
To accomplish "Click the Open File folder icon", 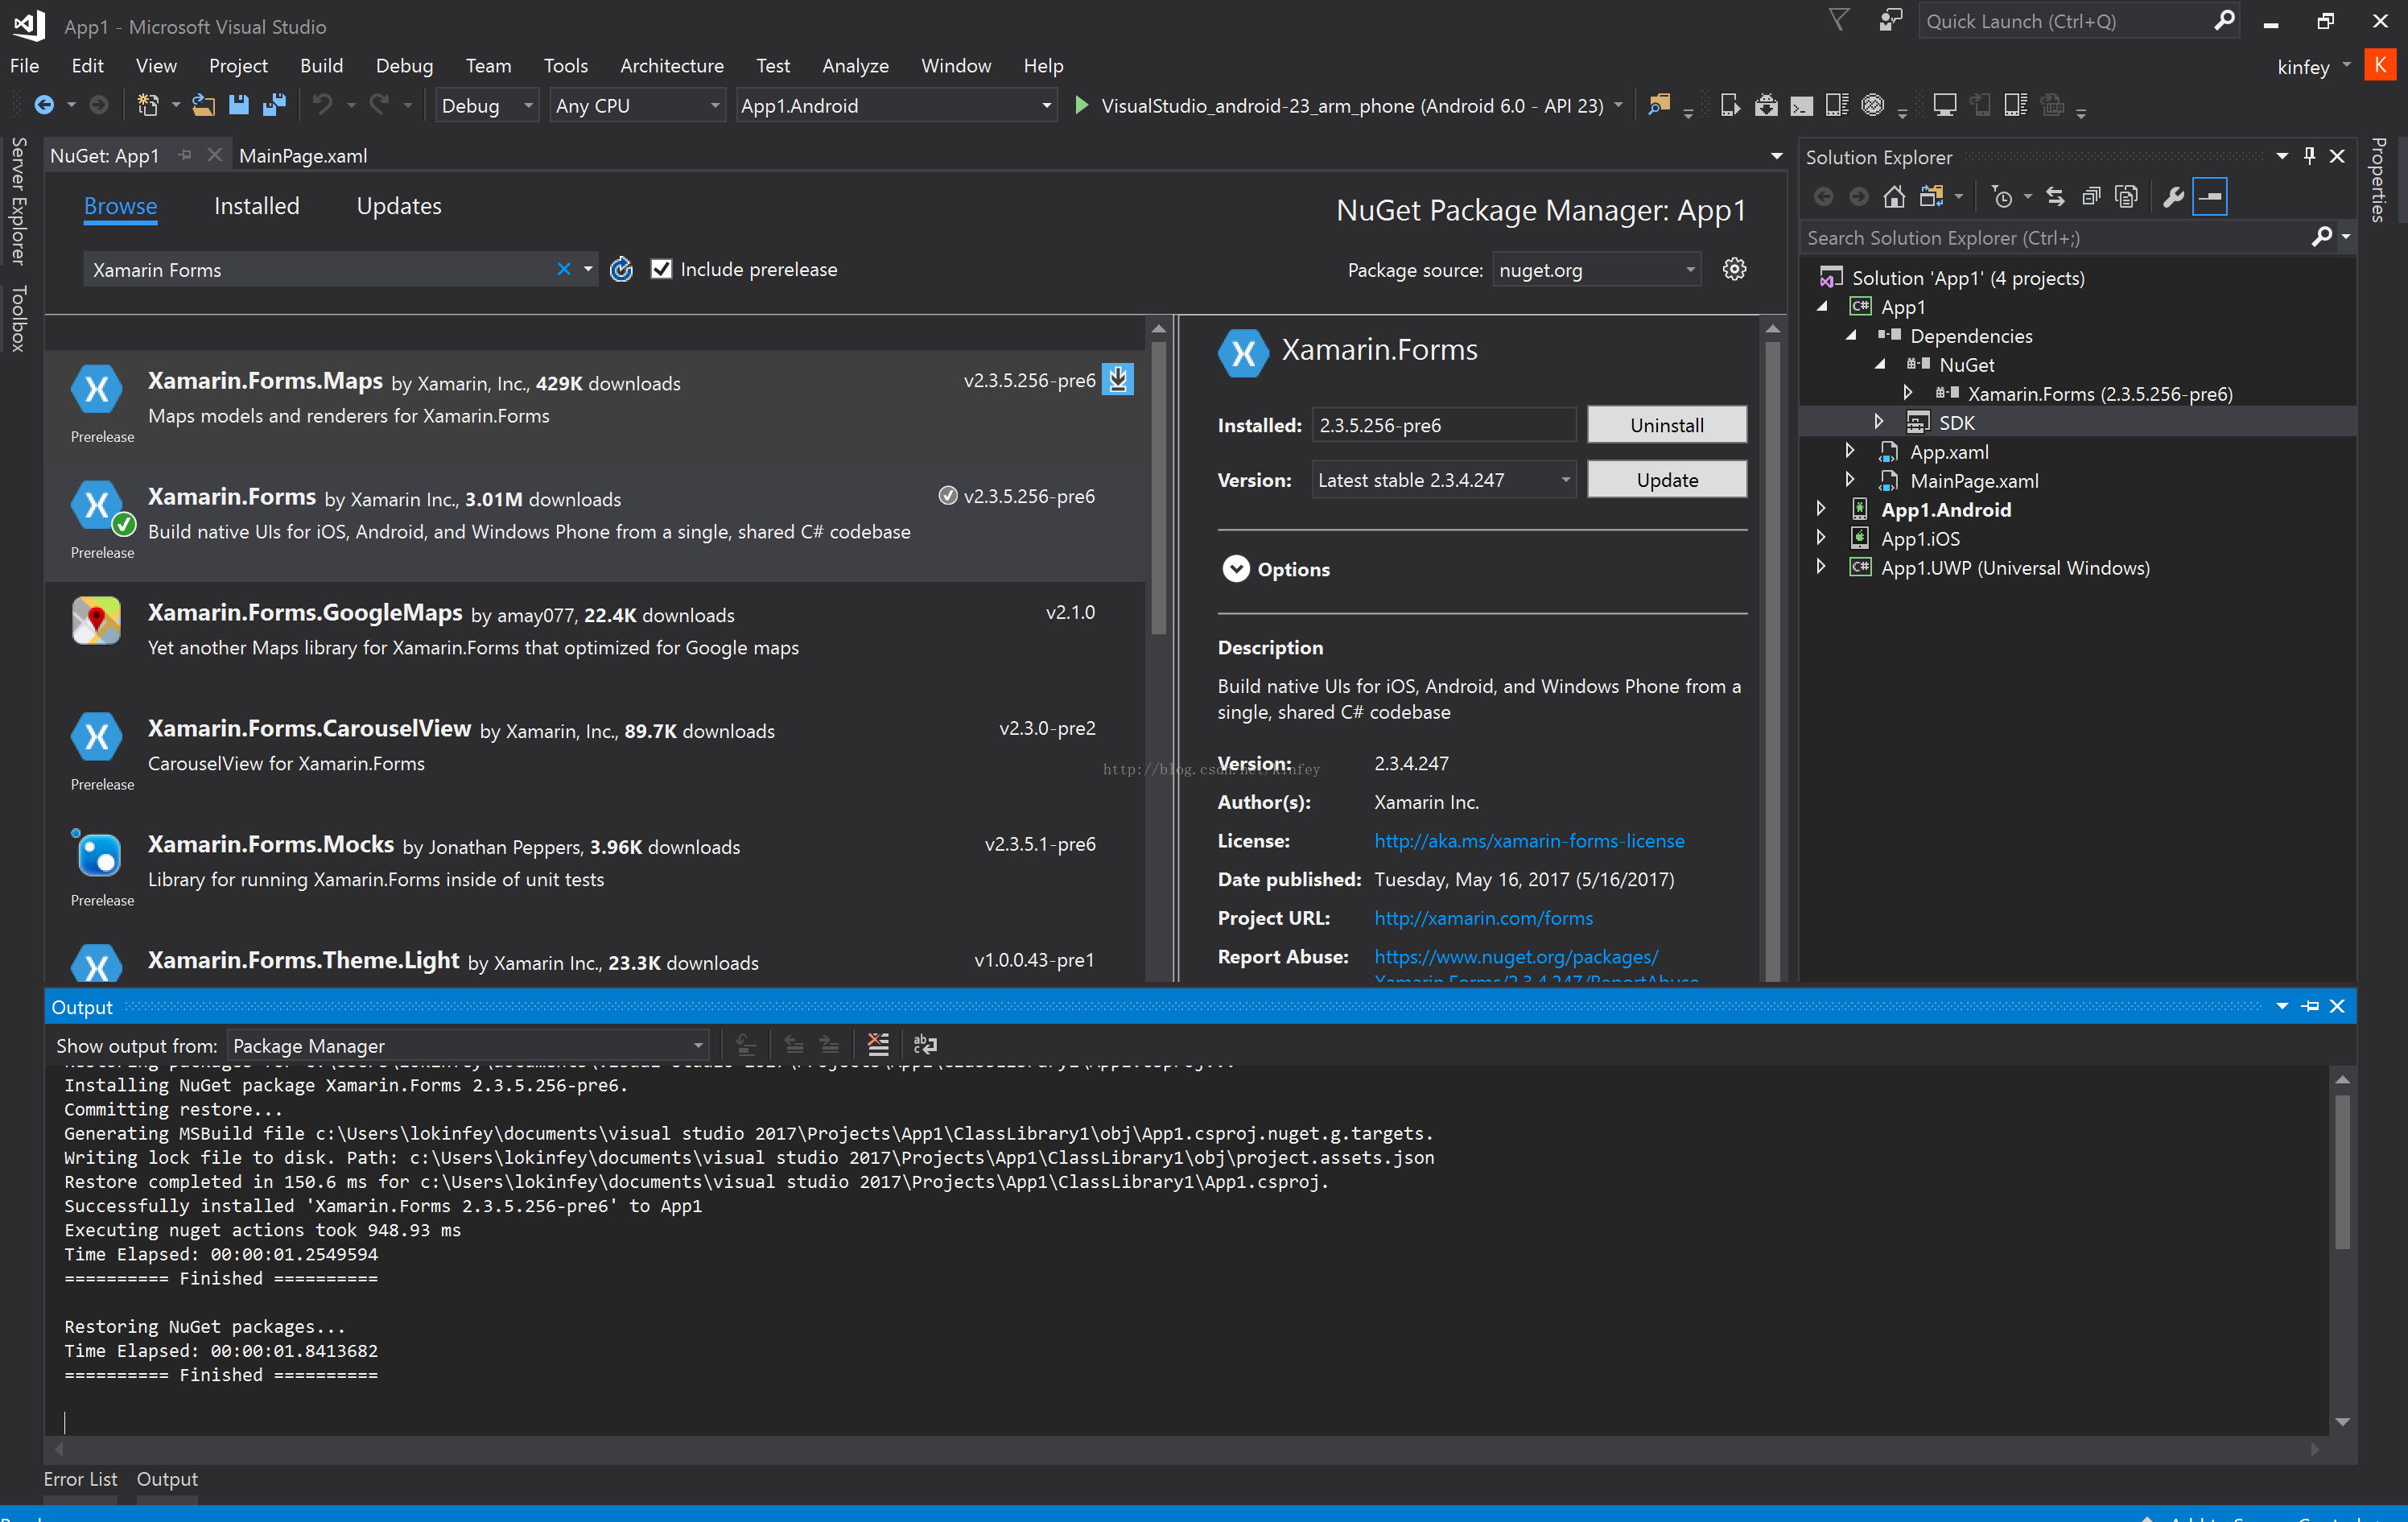I will tap(203, 105).
